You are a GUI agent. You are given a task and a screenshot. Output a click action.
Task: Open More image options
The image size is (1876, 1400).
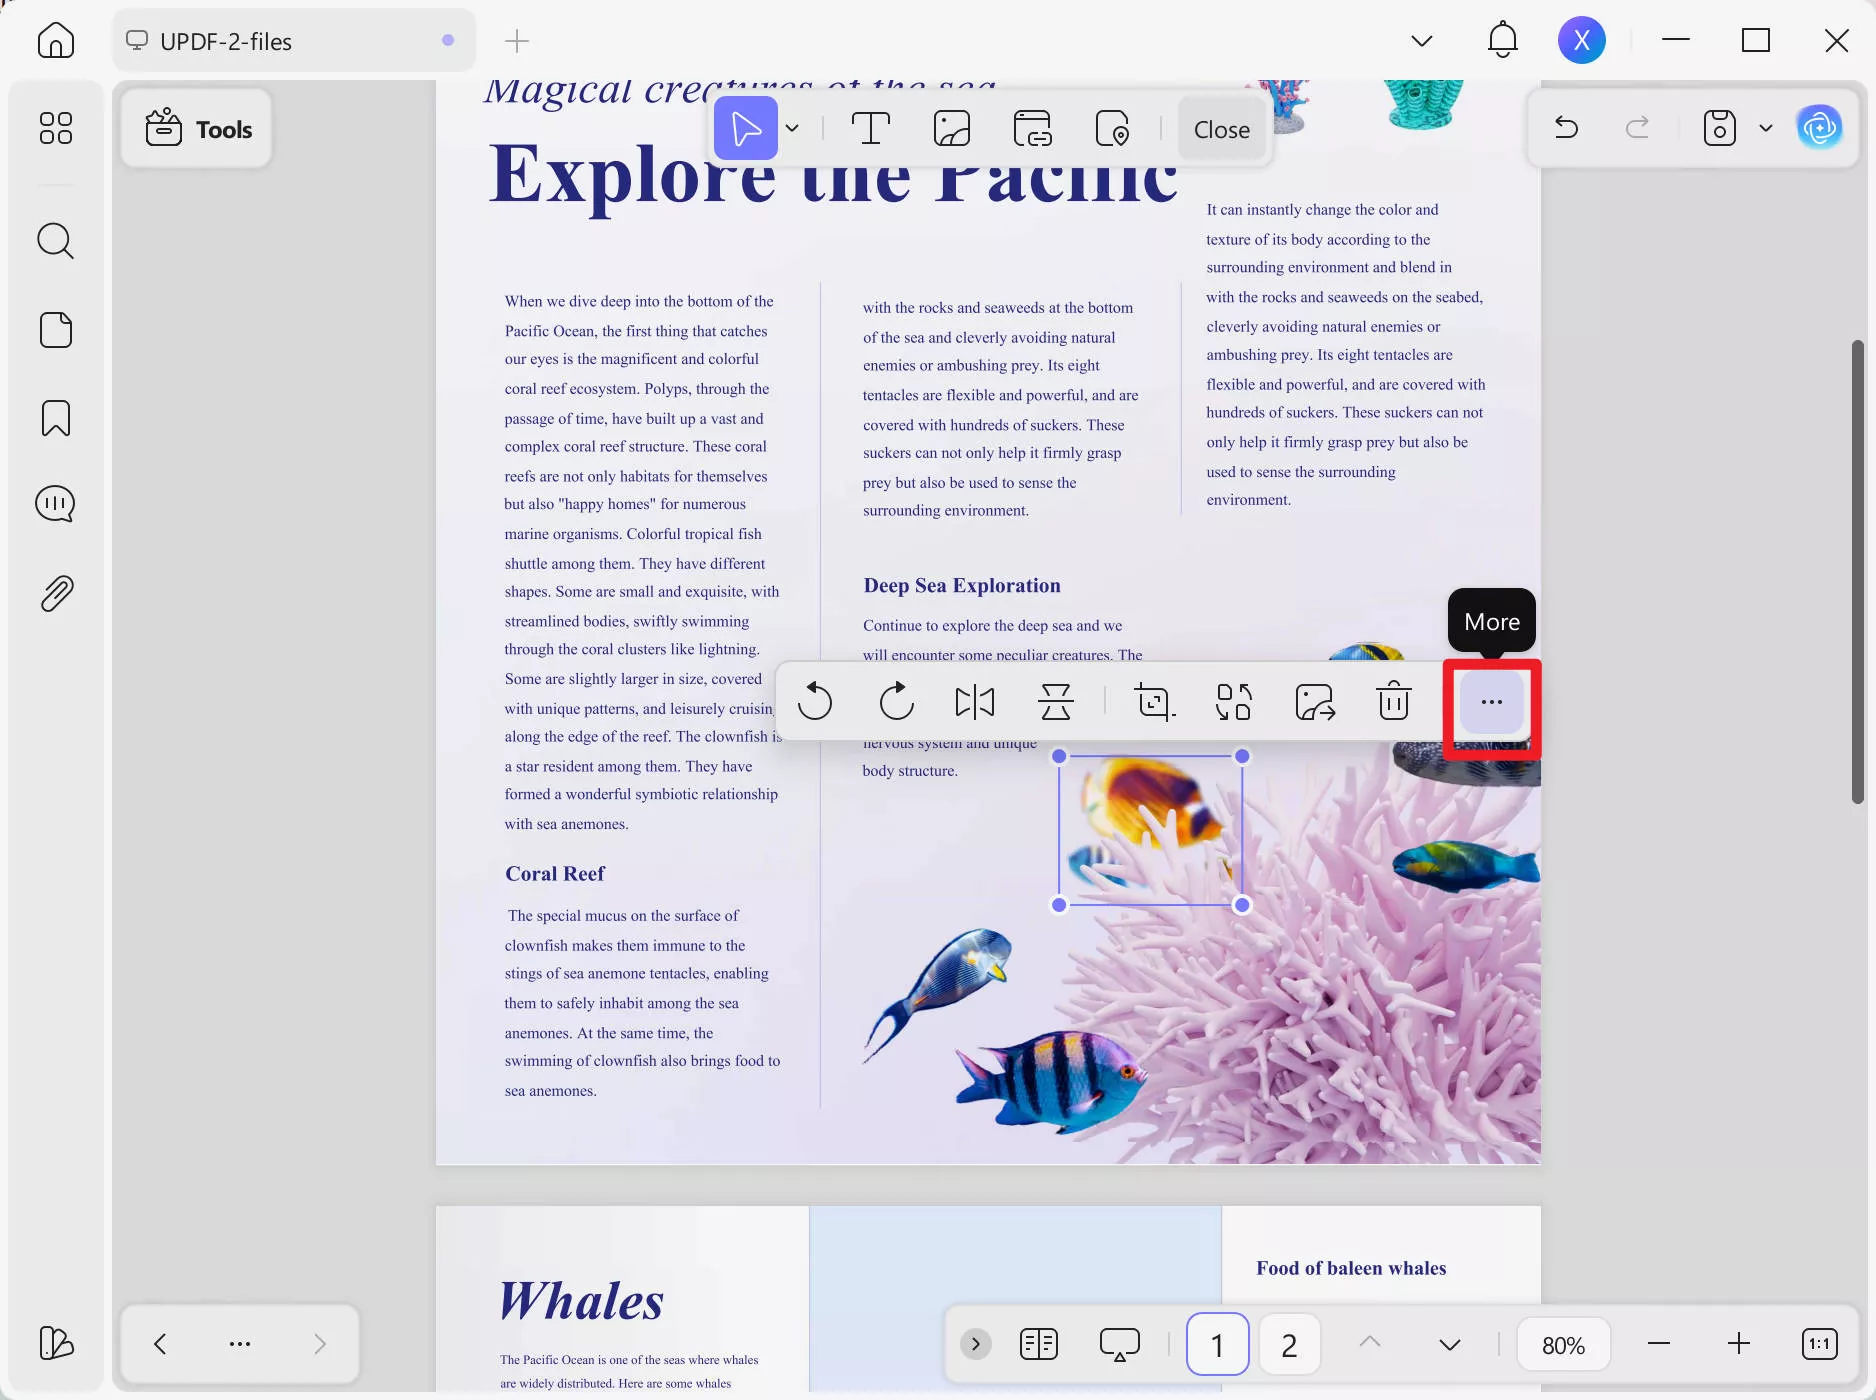point(1492,702)
